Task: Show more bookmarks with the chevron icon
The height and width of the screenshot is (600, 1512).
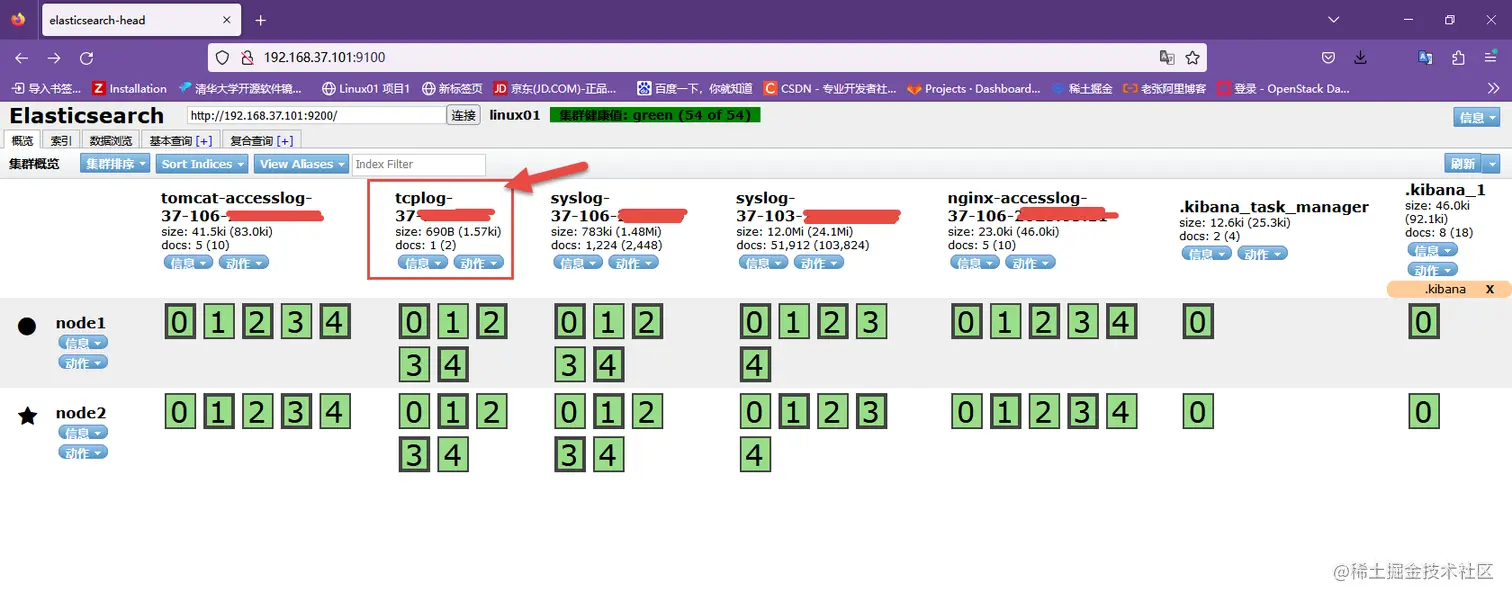Action: click(1493, 88)
